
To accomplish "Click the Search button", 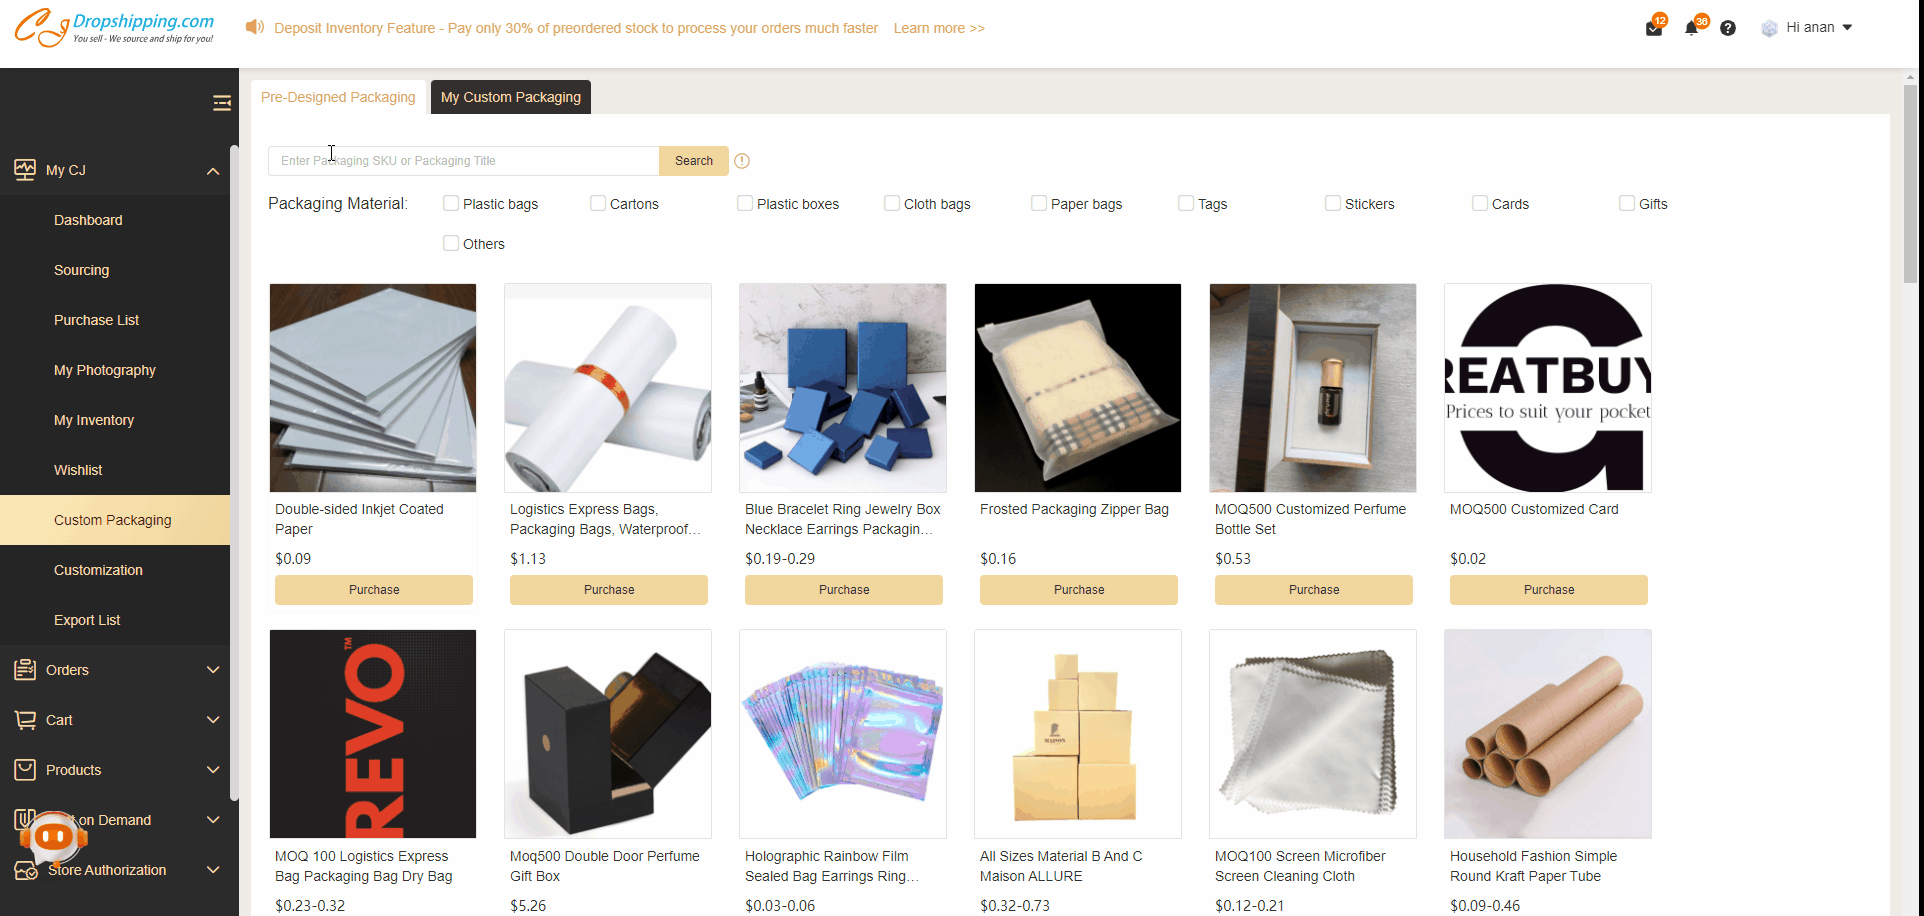I will [x=694, y=161].
